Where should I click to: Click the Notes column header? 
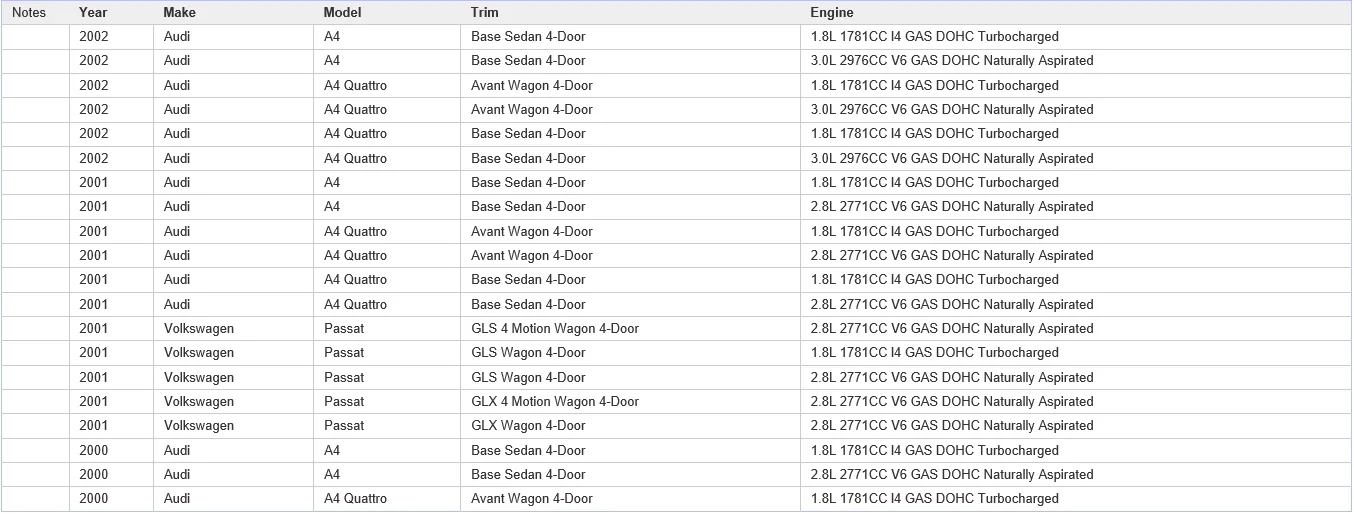pyautogui.click(x=35, y=12)
